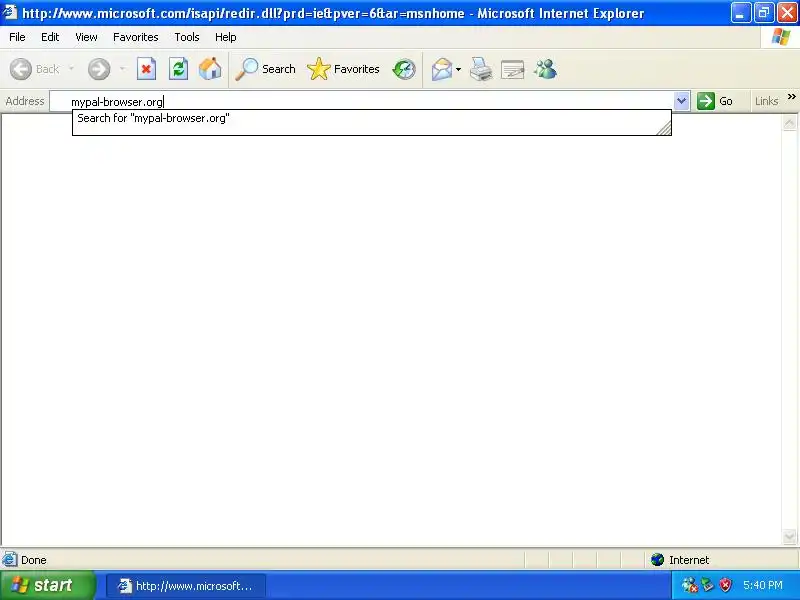Click the Internet zone globe icon
Screen dimensions: 800x600
[x=657, y=560]
